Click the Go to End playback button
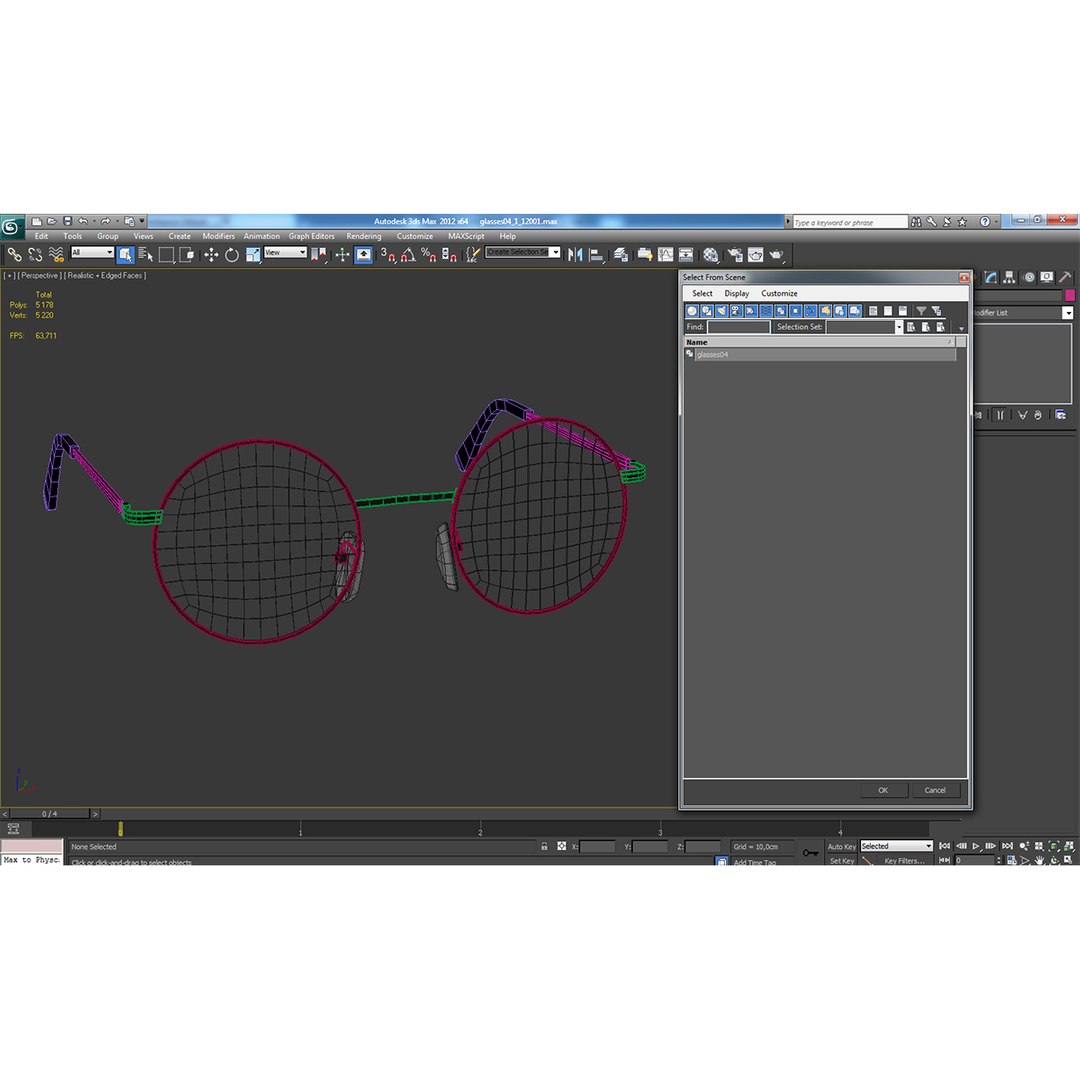 (x=1007, y=847)
